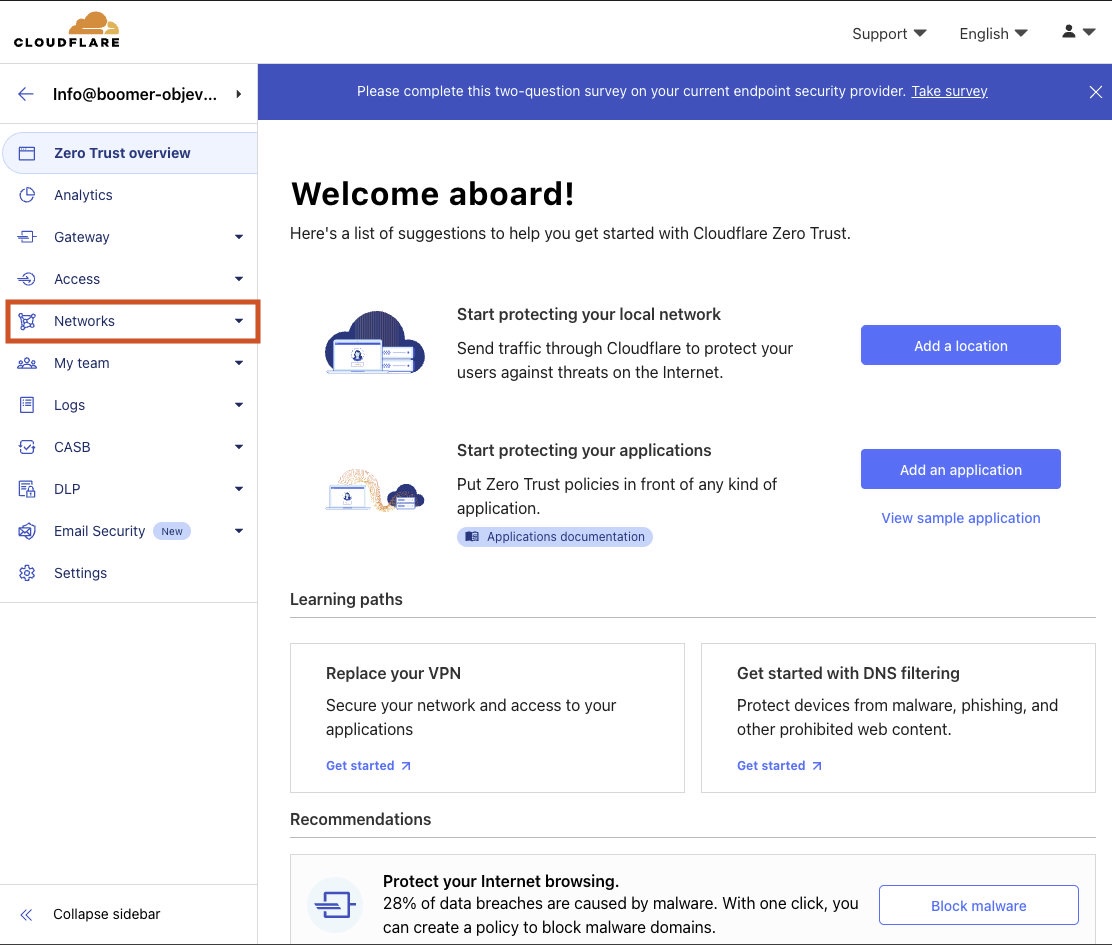Open the Logs sidebar item
Image resolution: width=1112 pixels, height=945 pixels.
click(x=70, y=405)
